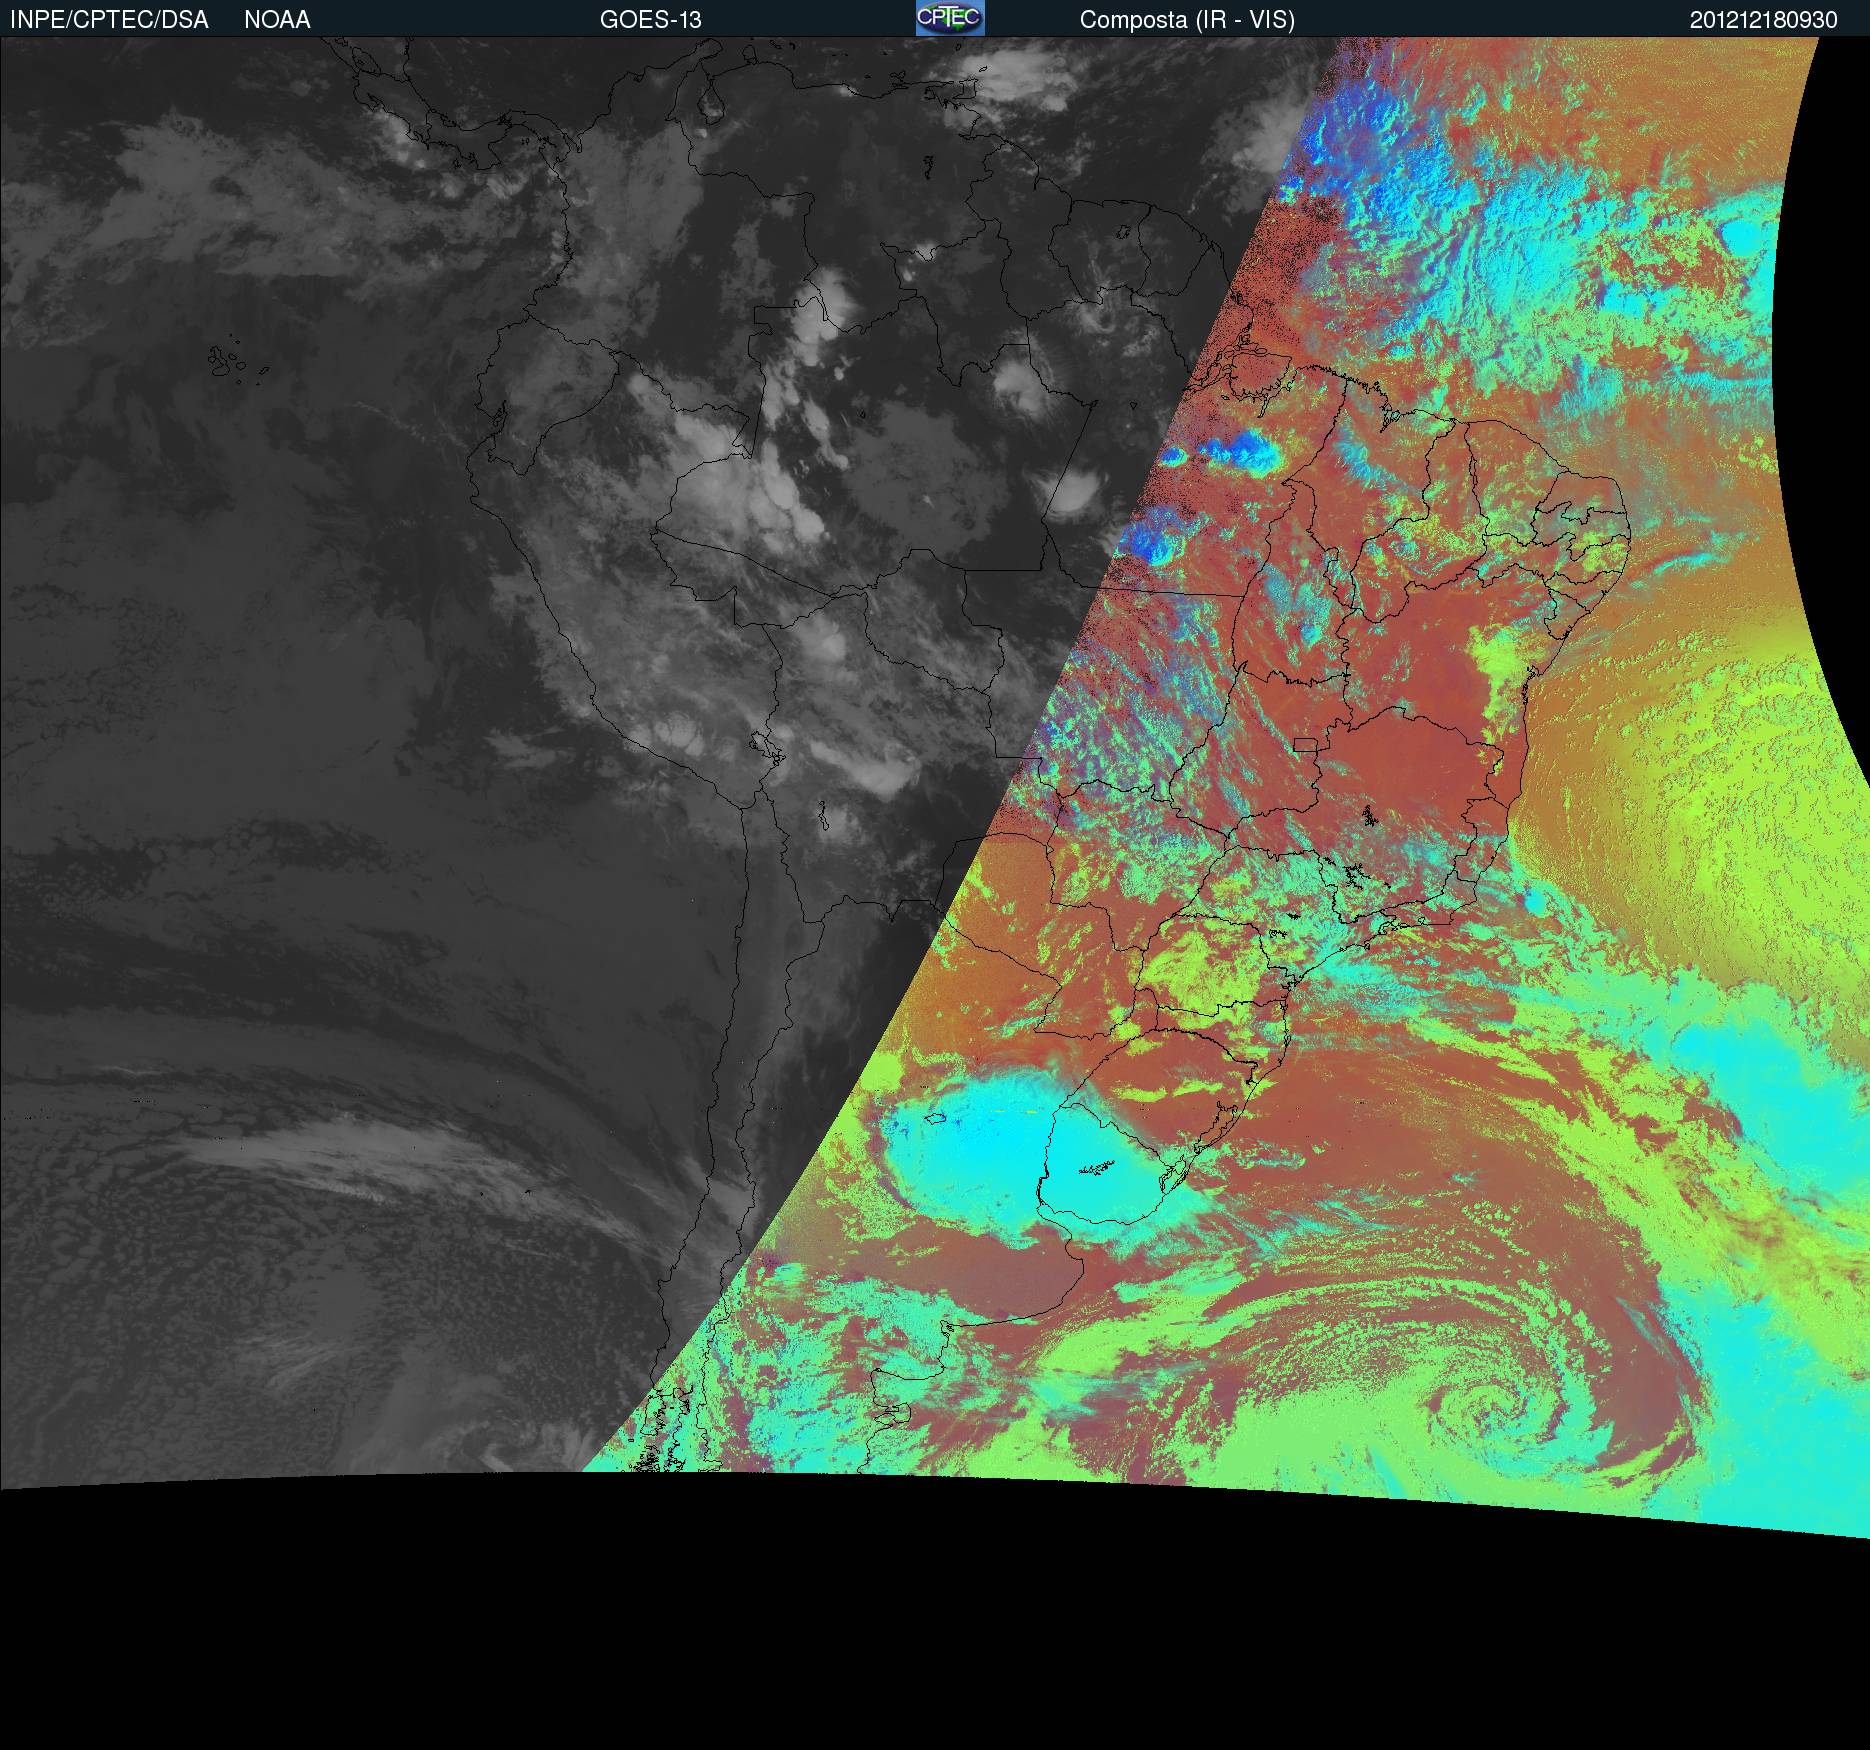Screen dimensions: 1870x1750
Task: Click the CPTEC logo in the header
Action: (x=950, y=18)
